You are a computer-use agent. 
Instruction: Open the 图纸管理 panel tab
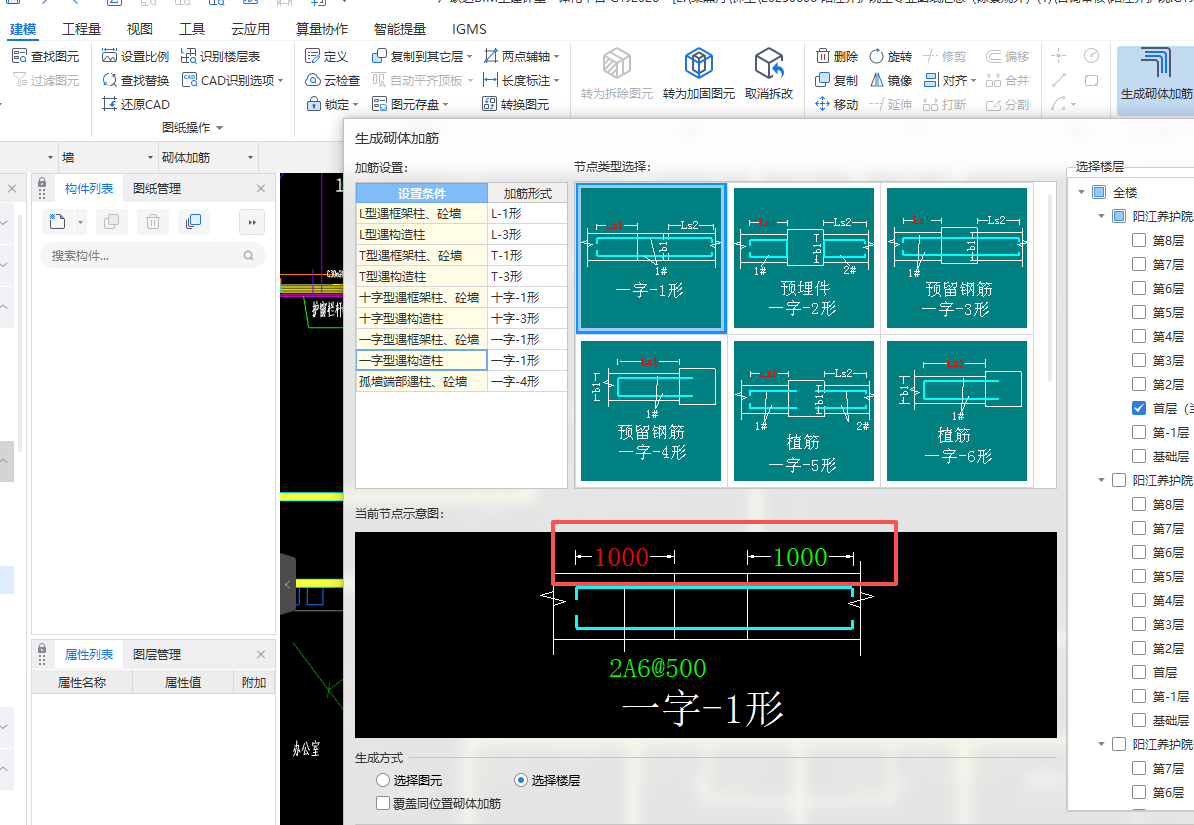coord(157,188)
